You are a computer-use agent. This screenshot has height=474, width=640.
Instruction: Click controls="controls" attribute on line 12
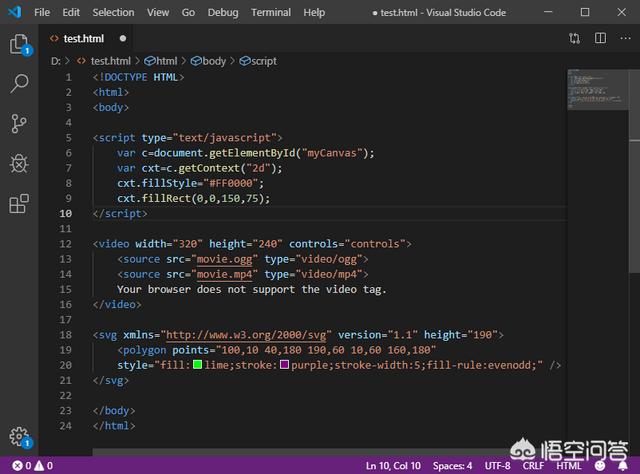pos(347,244)
